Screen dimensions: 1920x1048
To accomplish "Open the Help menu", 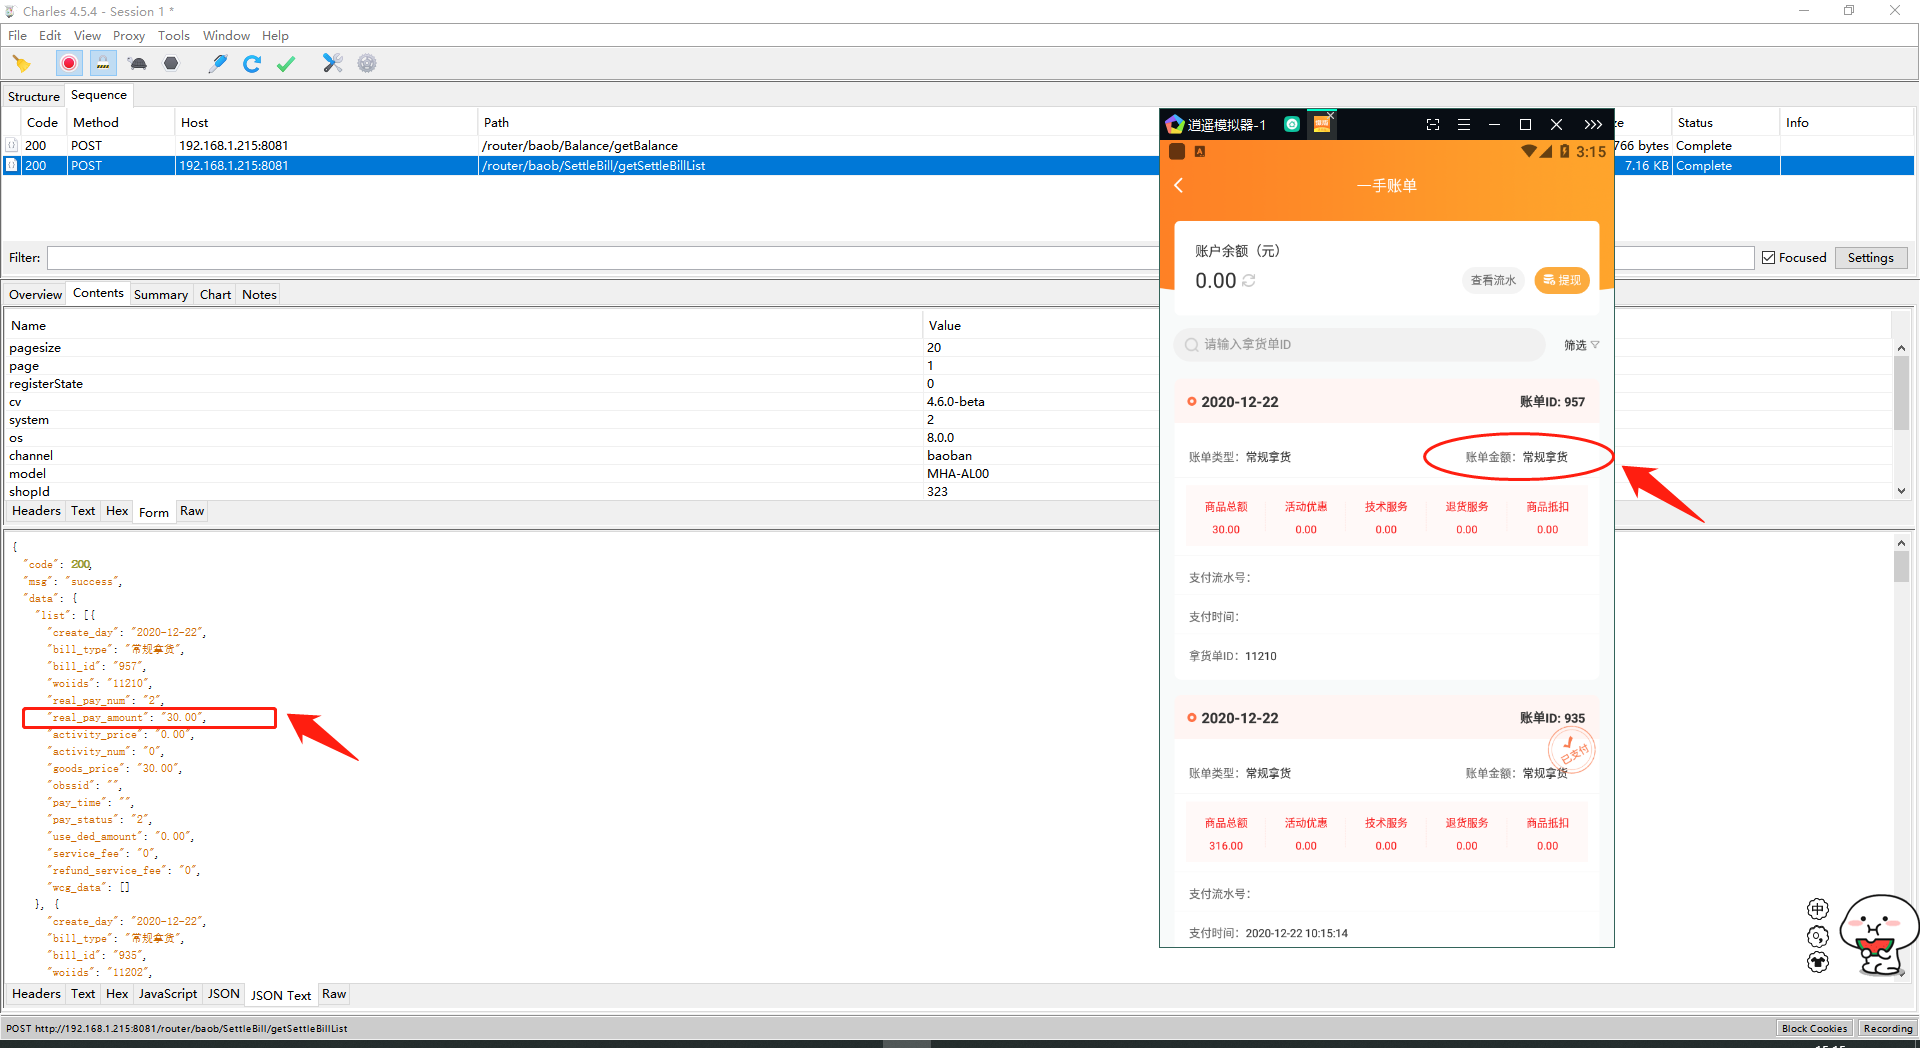I will tap(275, 36).
